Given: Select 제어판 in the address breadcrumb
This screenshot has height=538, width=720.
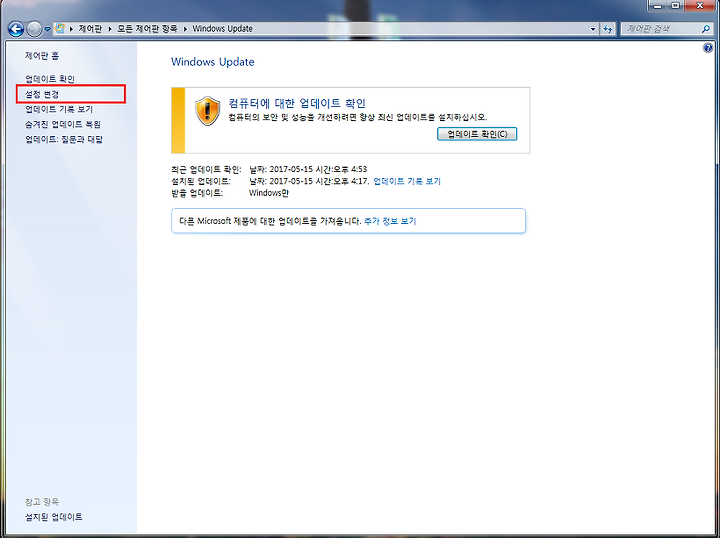Looking at the screenshot, I should point(90,28).
